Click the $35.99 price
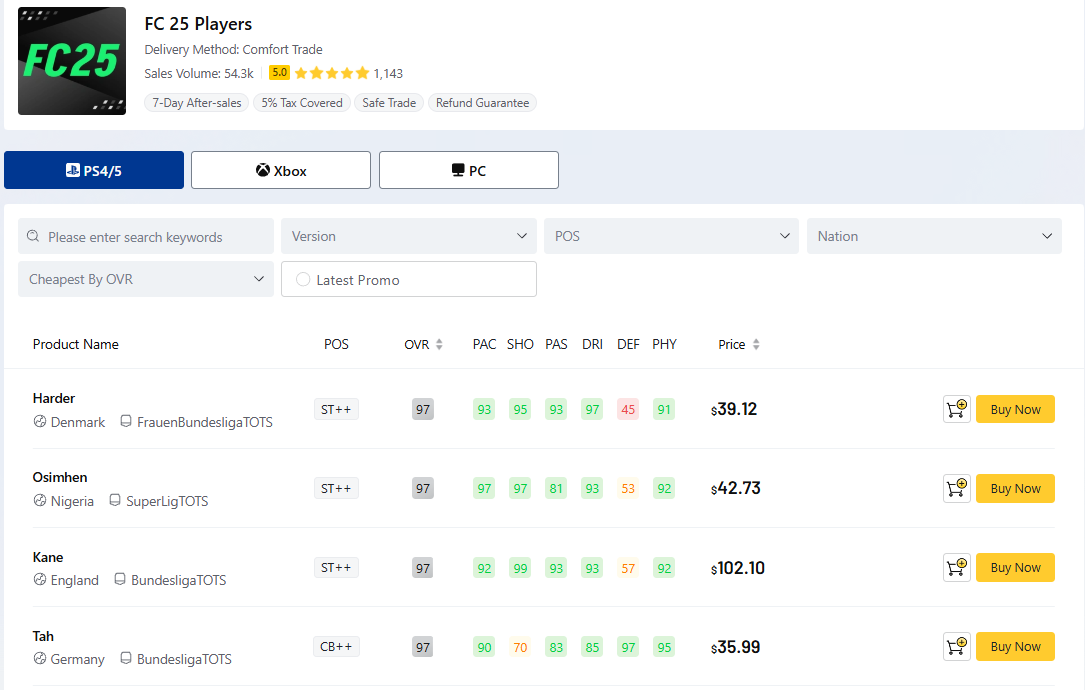The height and width of the screenshot is (690, 1085). (736, 647)
